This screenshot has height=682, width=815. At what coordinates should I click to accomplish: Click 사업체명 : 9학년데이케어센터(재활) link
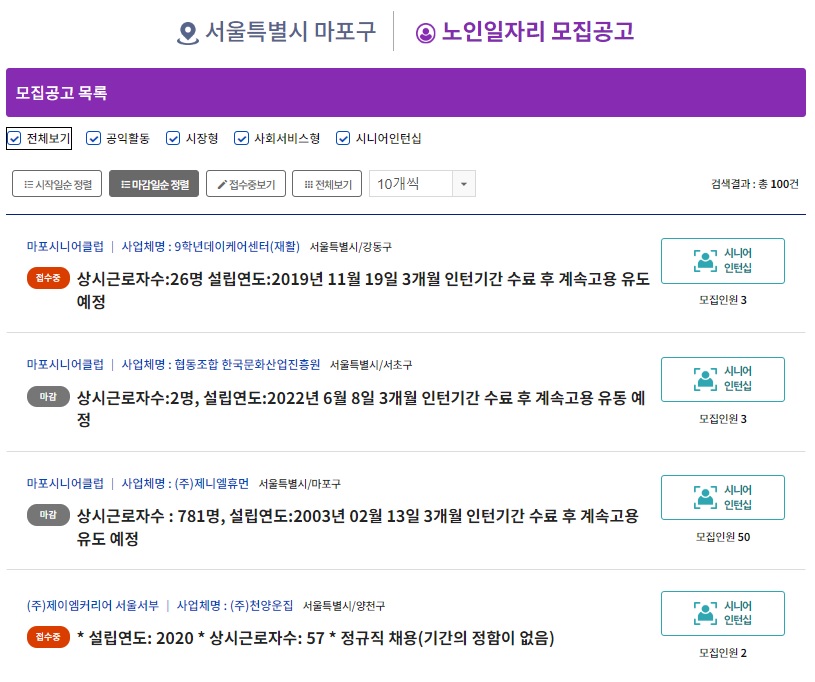[x=211, y=246]
